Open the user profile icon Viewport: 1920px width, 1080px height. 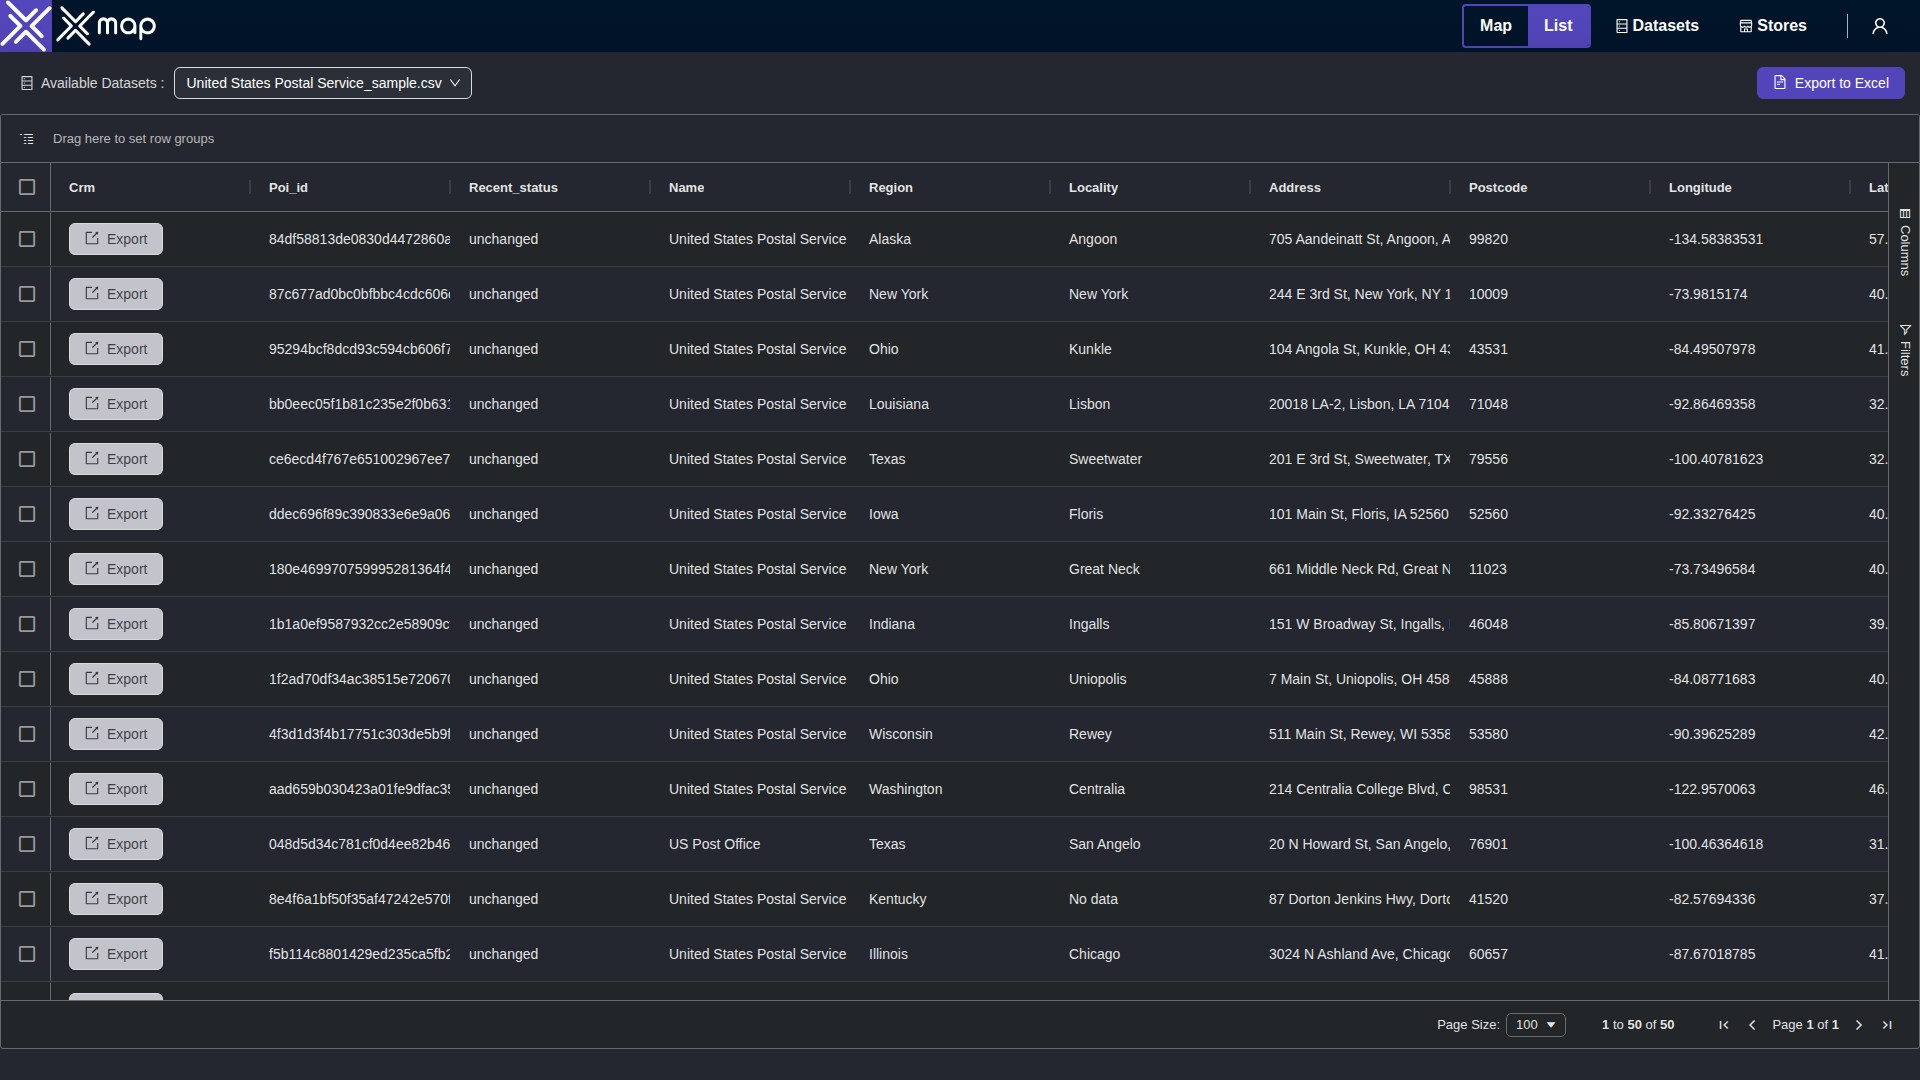click(1879, 26)
